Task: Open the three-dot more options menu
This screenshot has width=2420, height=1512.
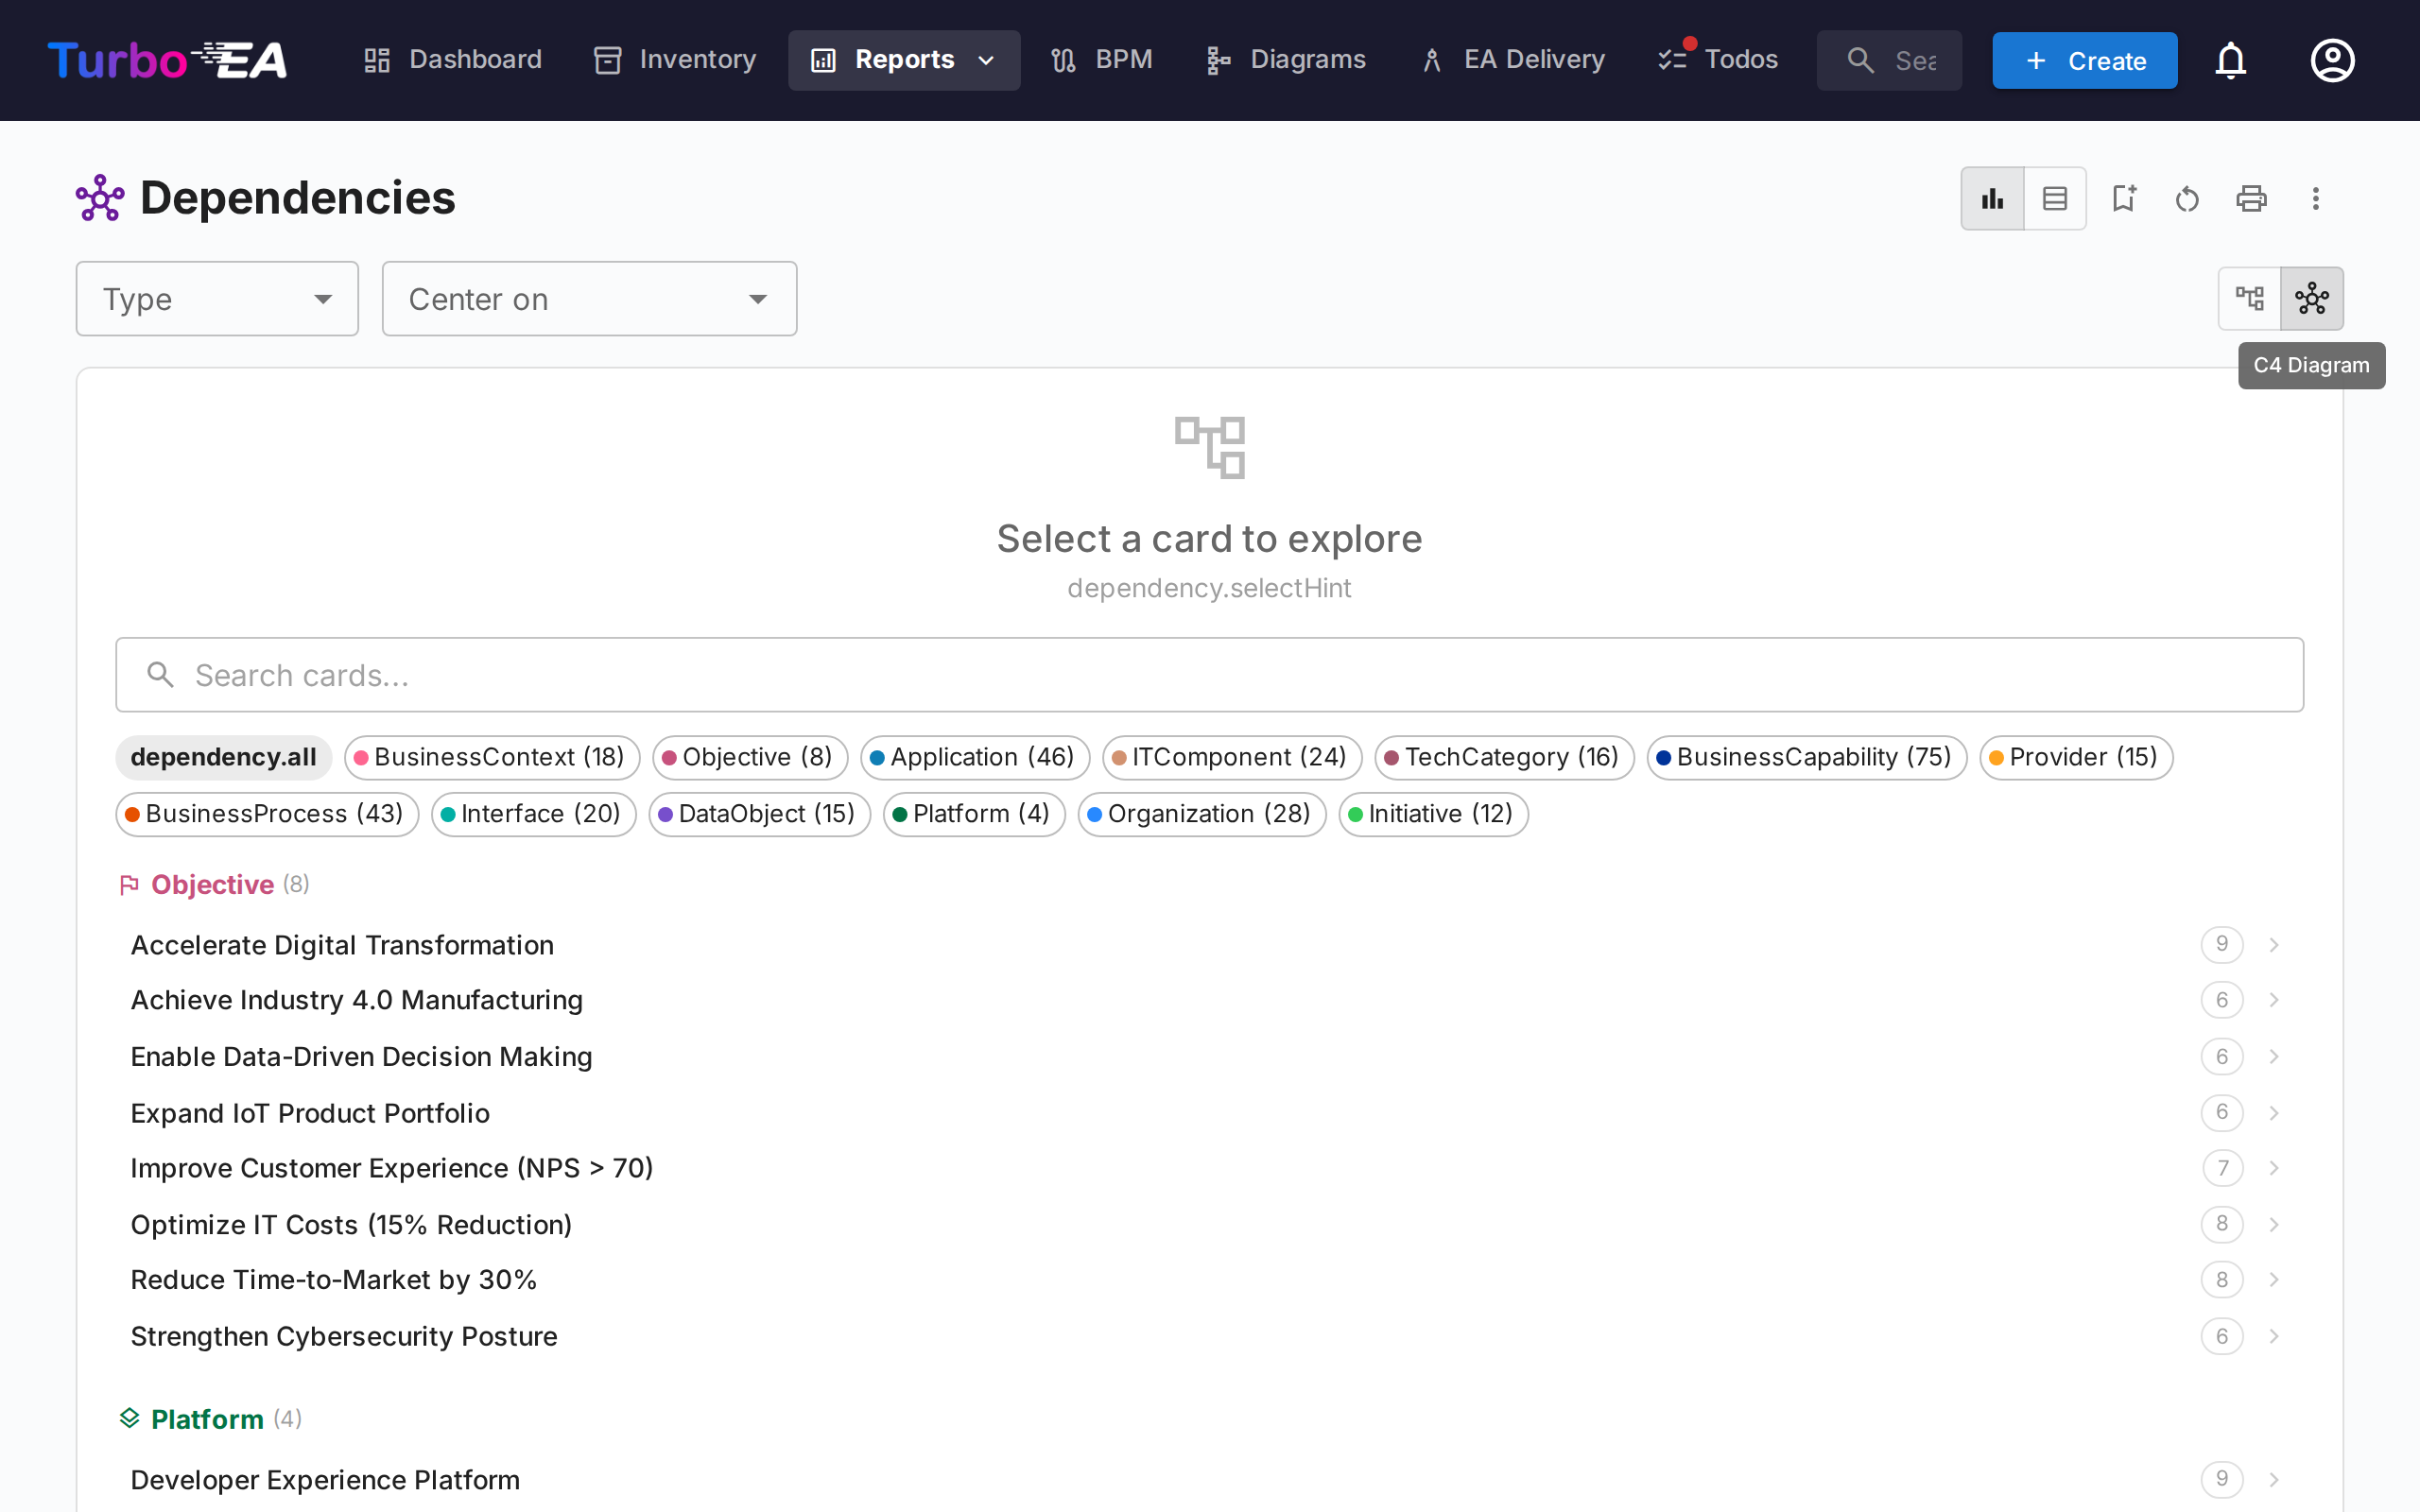Action: (2315, 198)
